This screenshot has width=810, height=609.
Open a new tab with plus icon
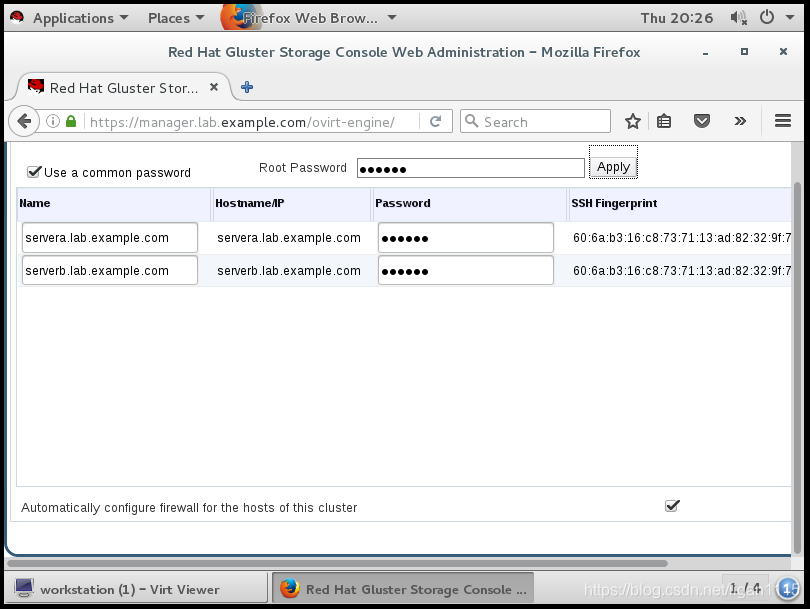click(x=247, y=87)
